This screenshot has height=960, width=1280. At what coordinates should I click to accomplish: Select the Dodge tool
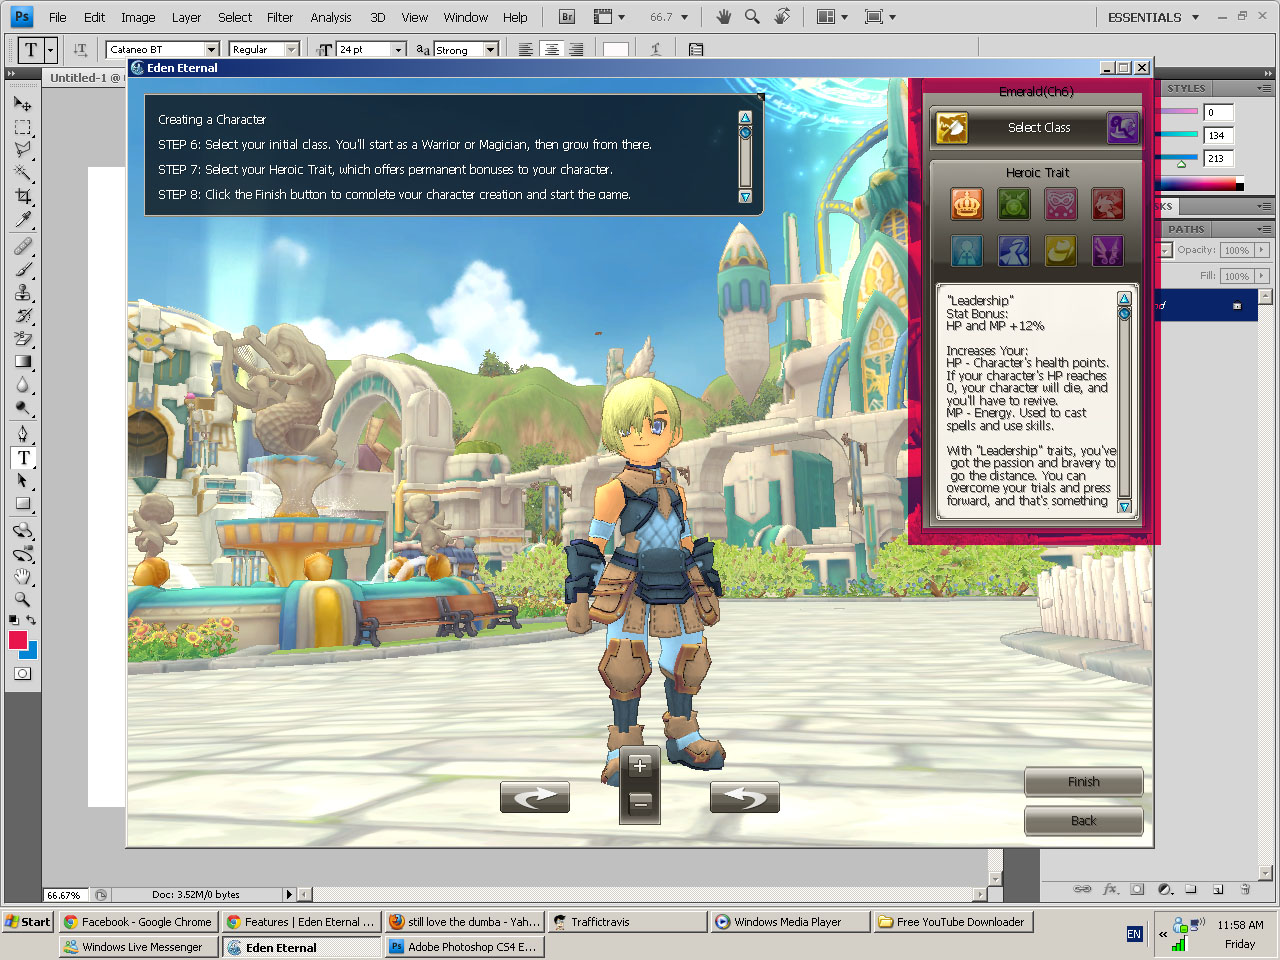(22, 408)
